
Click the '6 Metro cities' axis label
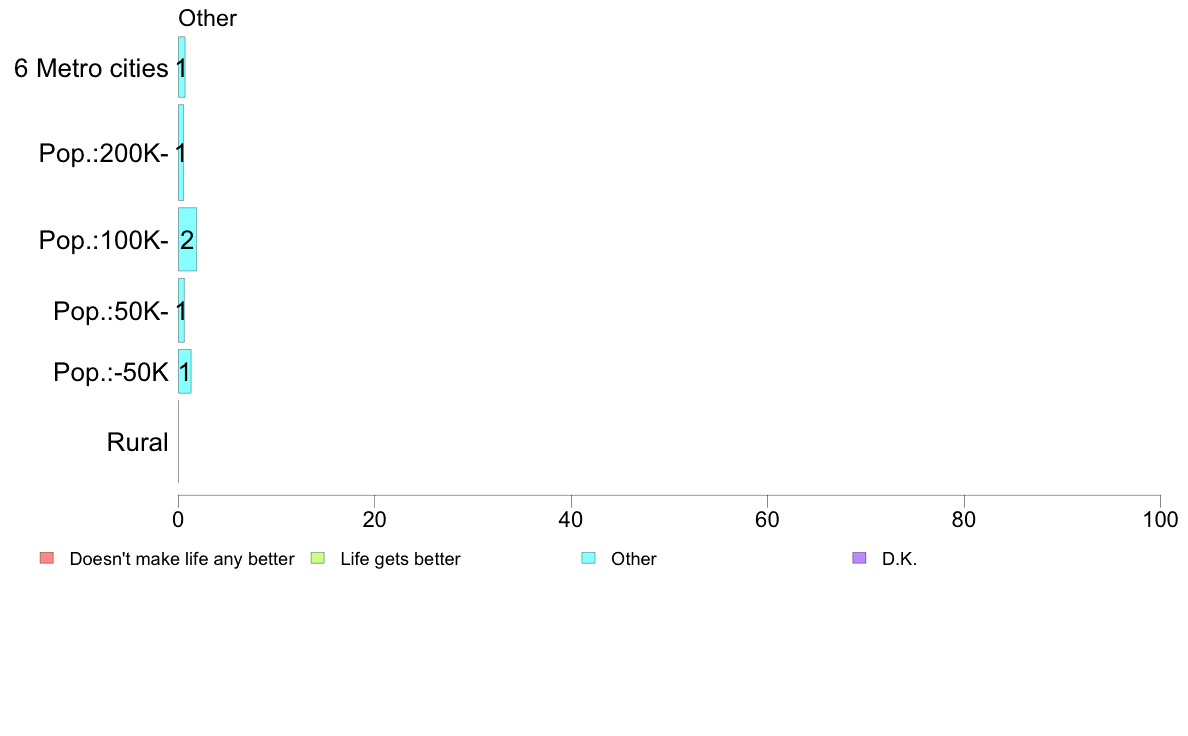[91, 68]
